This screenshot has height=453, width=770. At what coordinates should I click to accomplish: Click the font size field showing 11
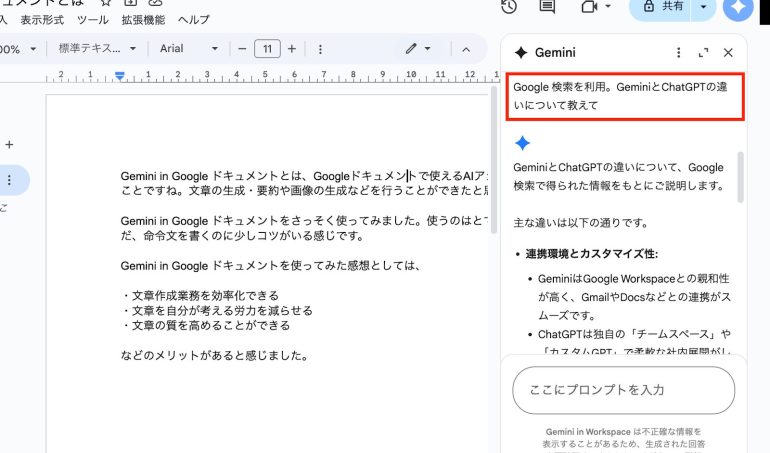(267, 49)
